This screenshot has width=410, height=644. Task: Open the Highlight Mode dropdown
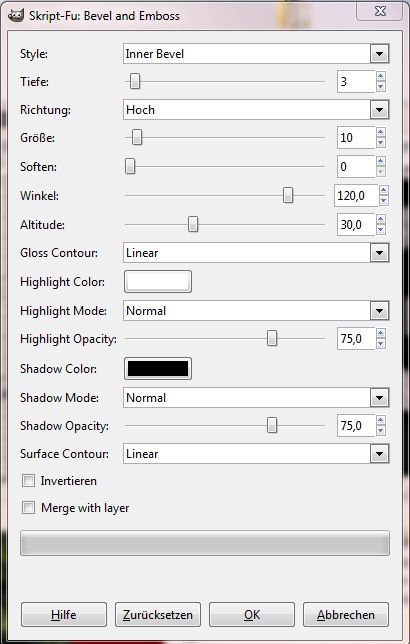[x=256, y=310]
